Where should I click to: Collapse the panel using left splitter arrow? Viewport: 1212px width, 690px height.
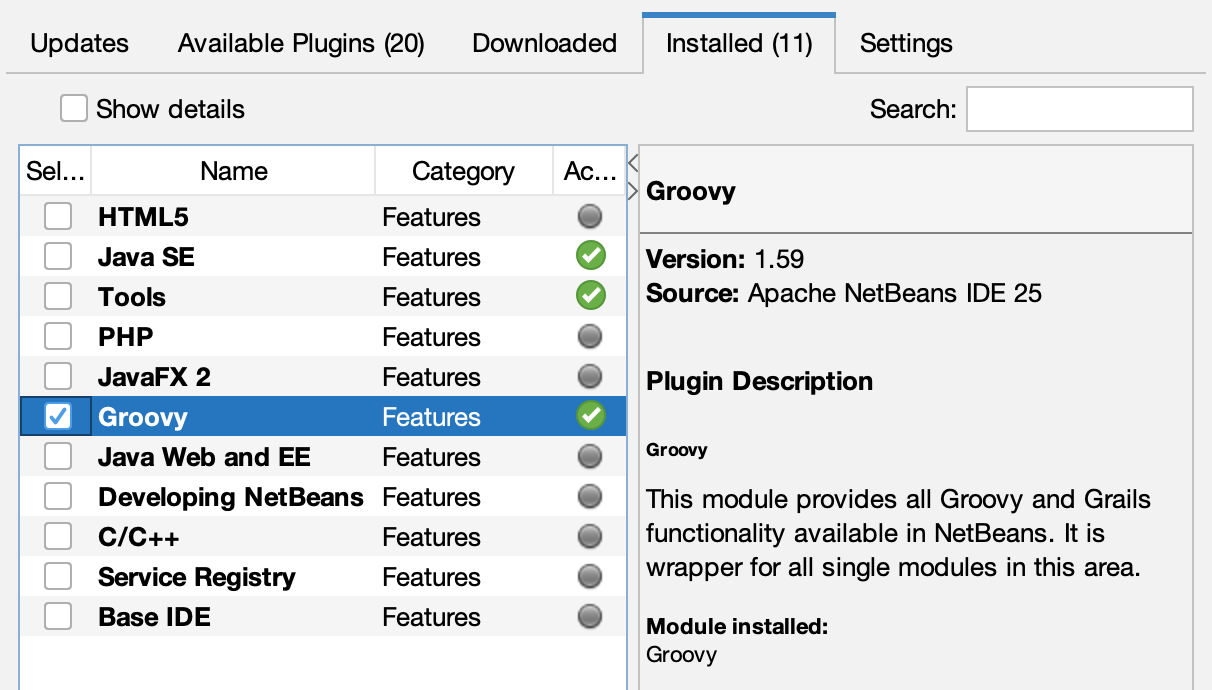(633, 163)
